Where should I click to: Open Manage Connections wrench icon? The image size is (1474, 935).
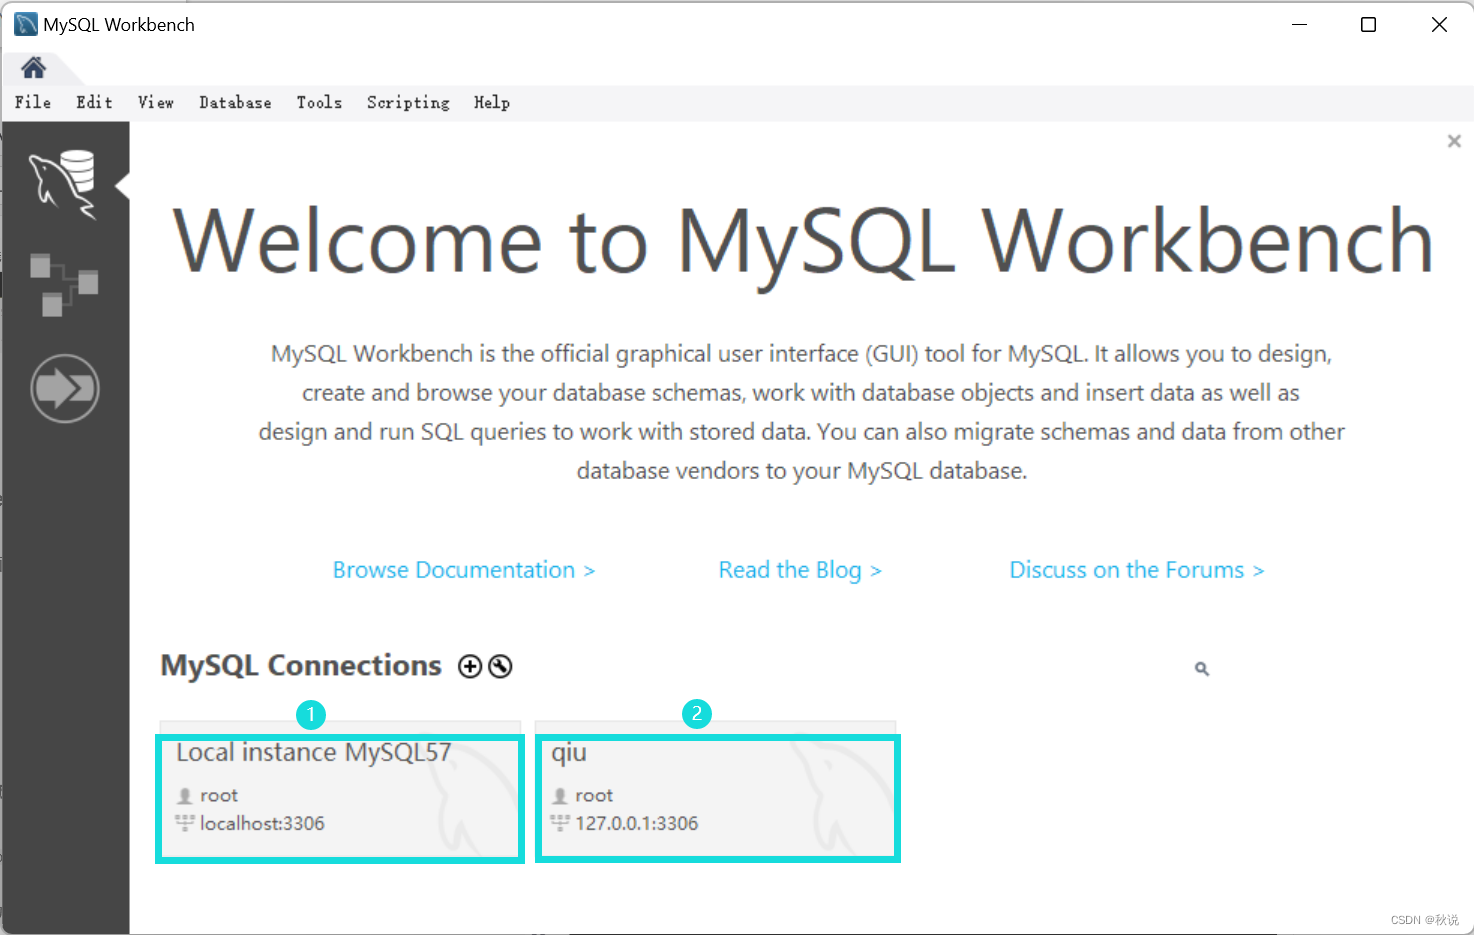click(500, 666)
